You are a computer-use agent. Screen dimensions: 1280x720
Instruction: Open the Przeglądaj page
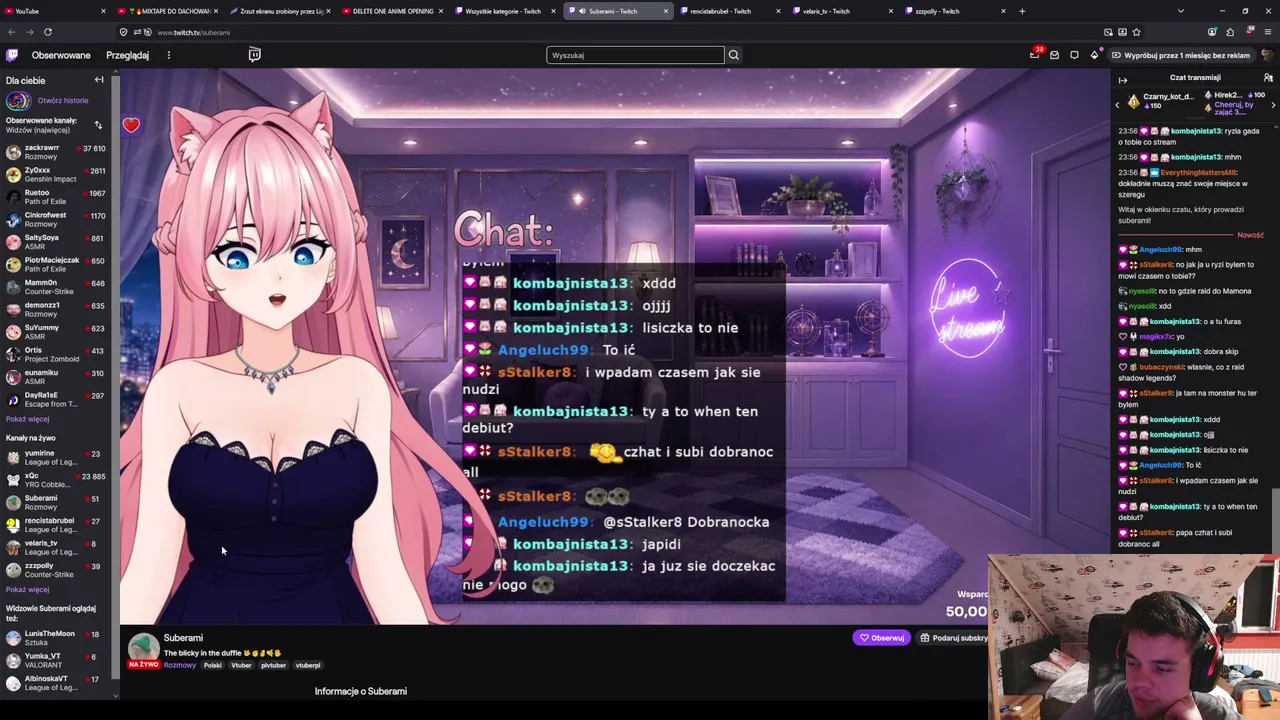(x=127, y=55)
